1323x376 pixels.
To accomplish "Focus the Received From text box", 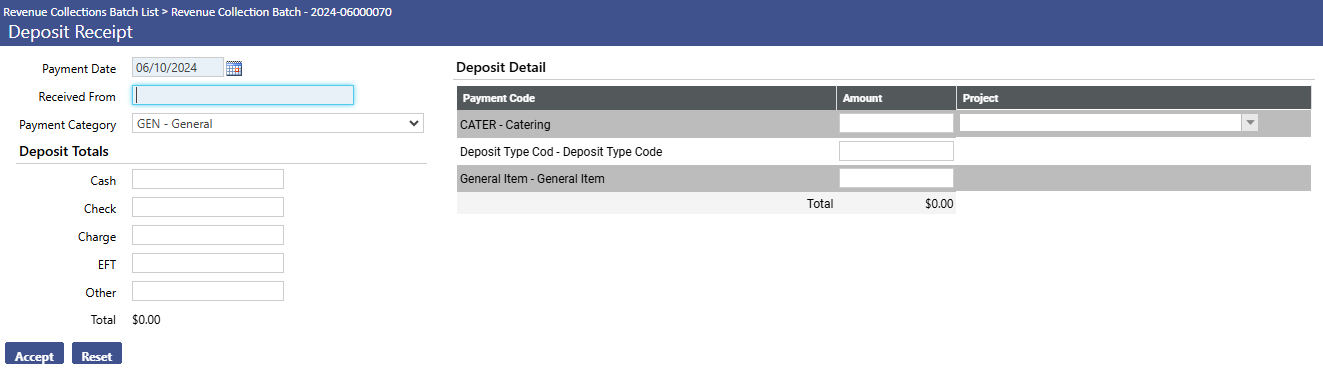I will (x=243, y=95).
